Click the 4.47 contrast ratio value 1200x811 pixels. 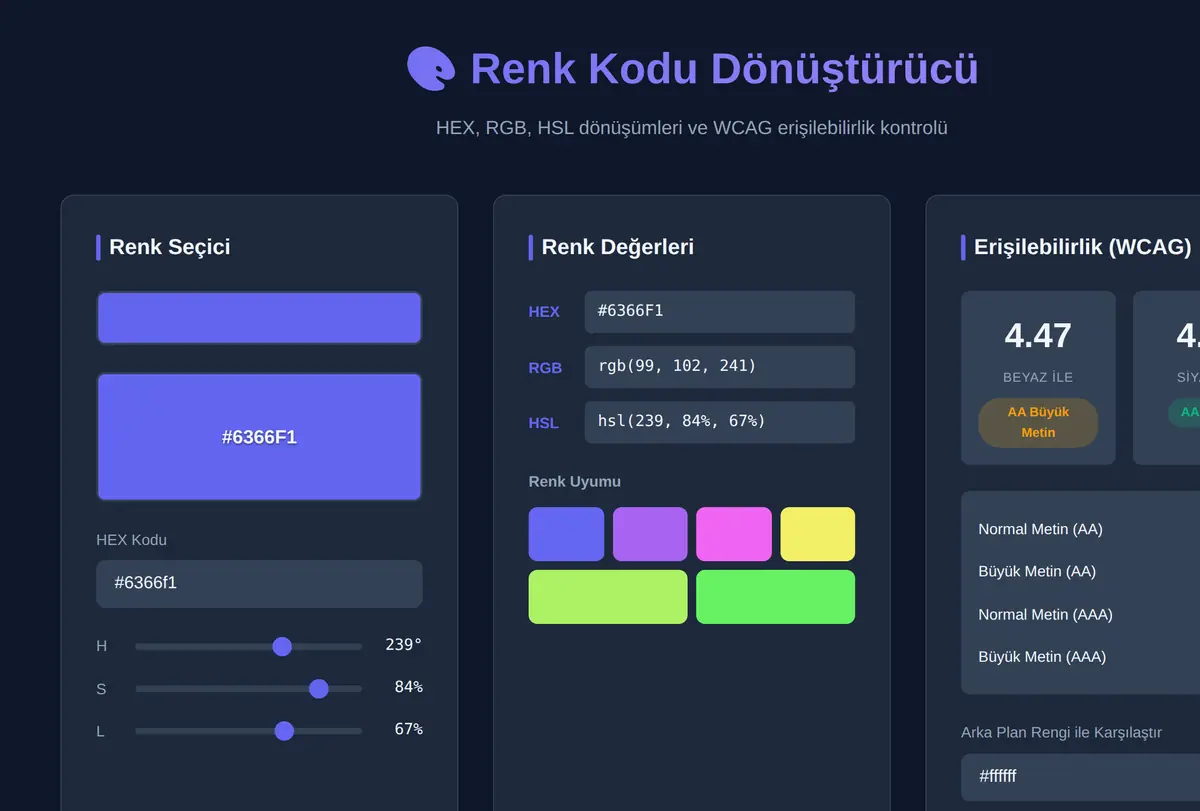click(x=1038, y=336)
